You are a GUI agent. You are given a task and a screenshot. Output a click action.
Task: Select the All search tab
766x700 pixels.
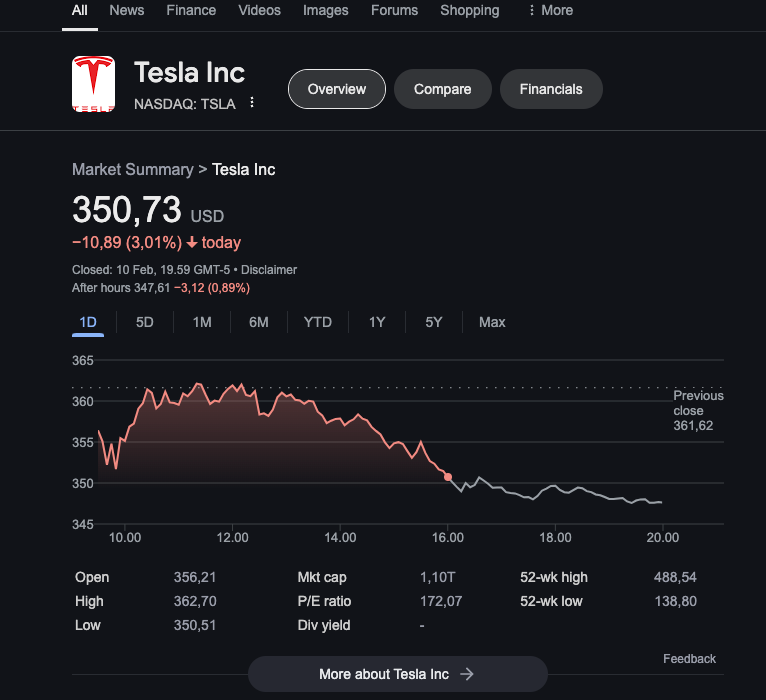point(80,10)
